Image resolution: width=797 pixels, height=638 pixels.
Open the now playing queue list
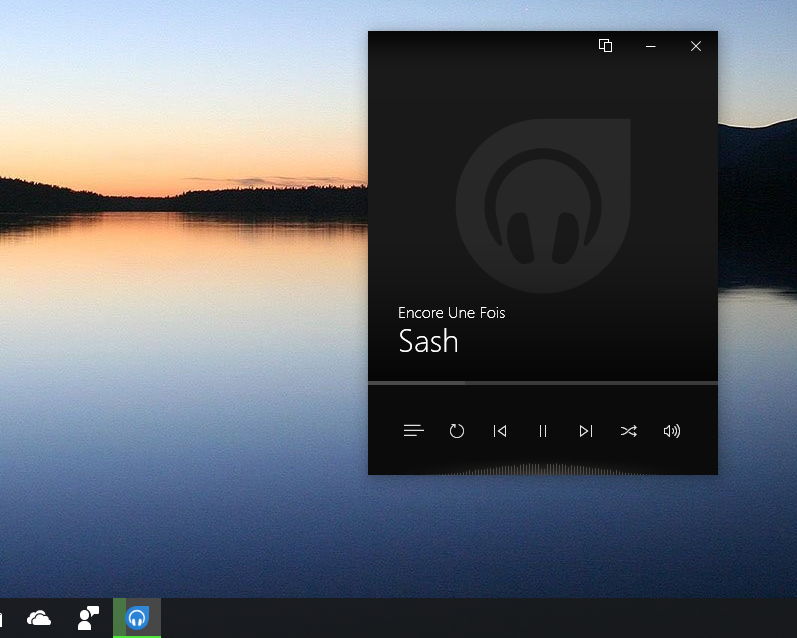tap(413, 431)
